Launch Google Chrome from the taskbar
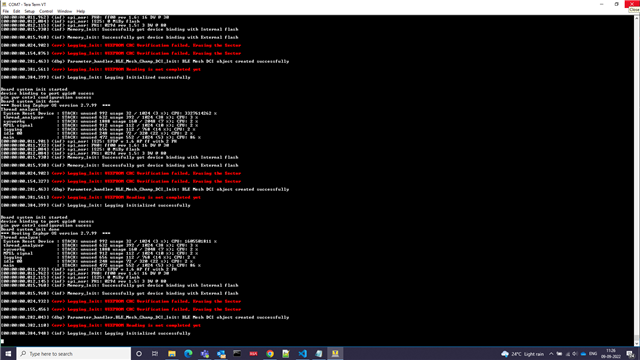The image size is (640, 360). (x=270, y=353)
